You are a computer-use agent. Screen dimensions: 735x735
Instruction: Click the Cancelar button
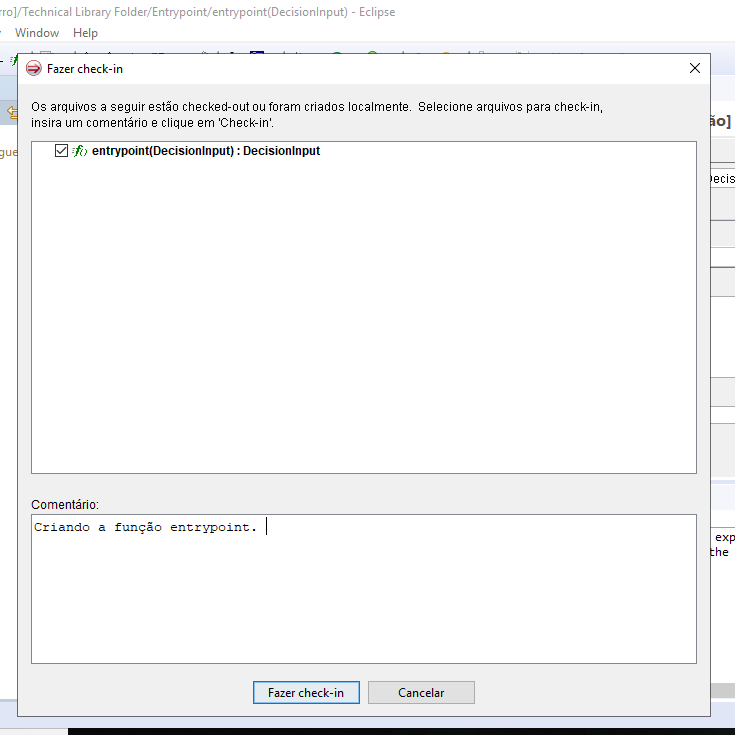(421, 692)
